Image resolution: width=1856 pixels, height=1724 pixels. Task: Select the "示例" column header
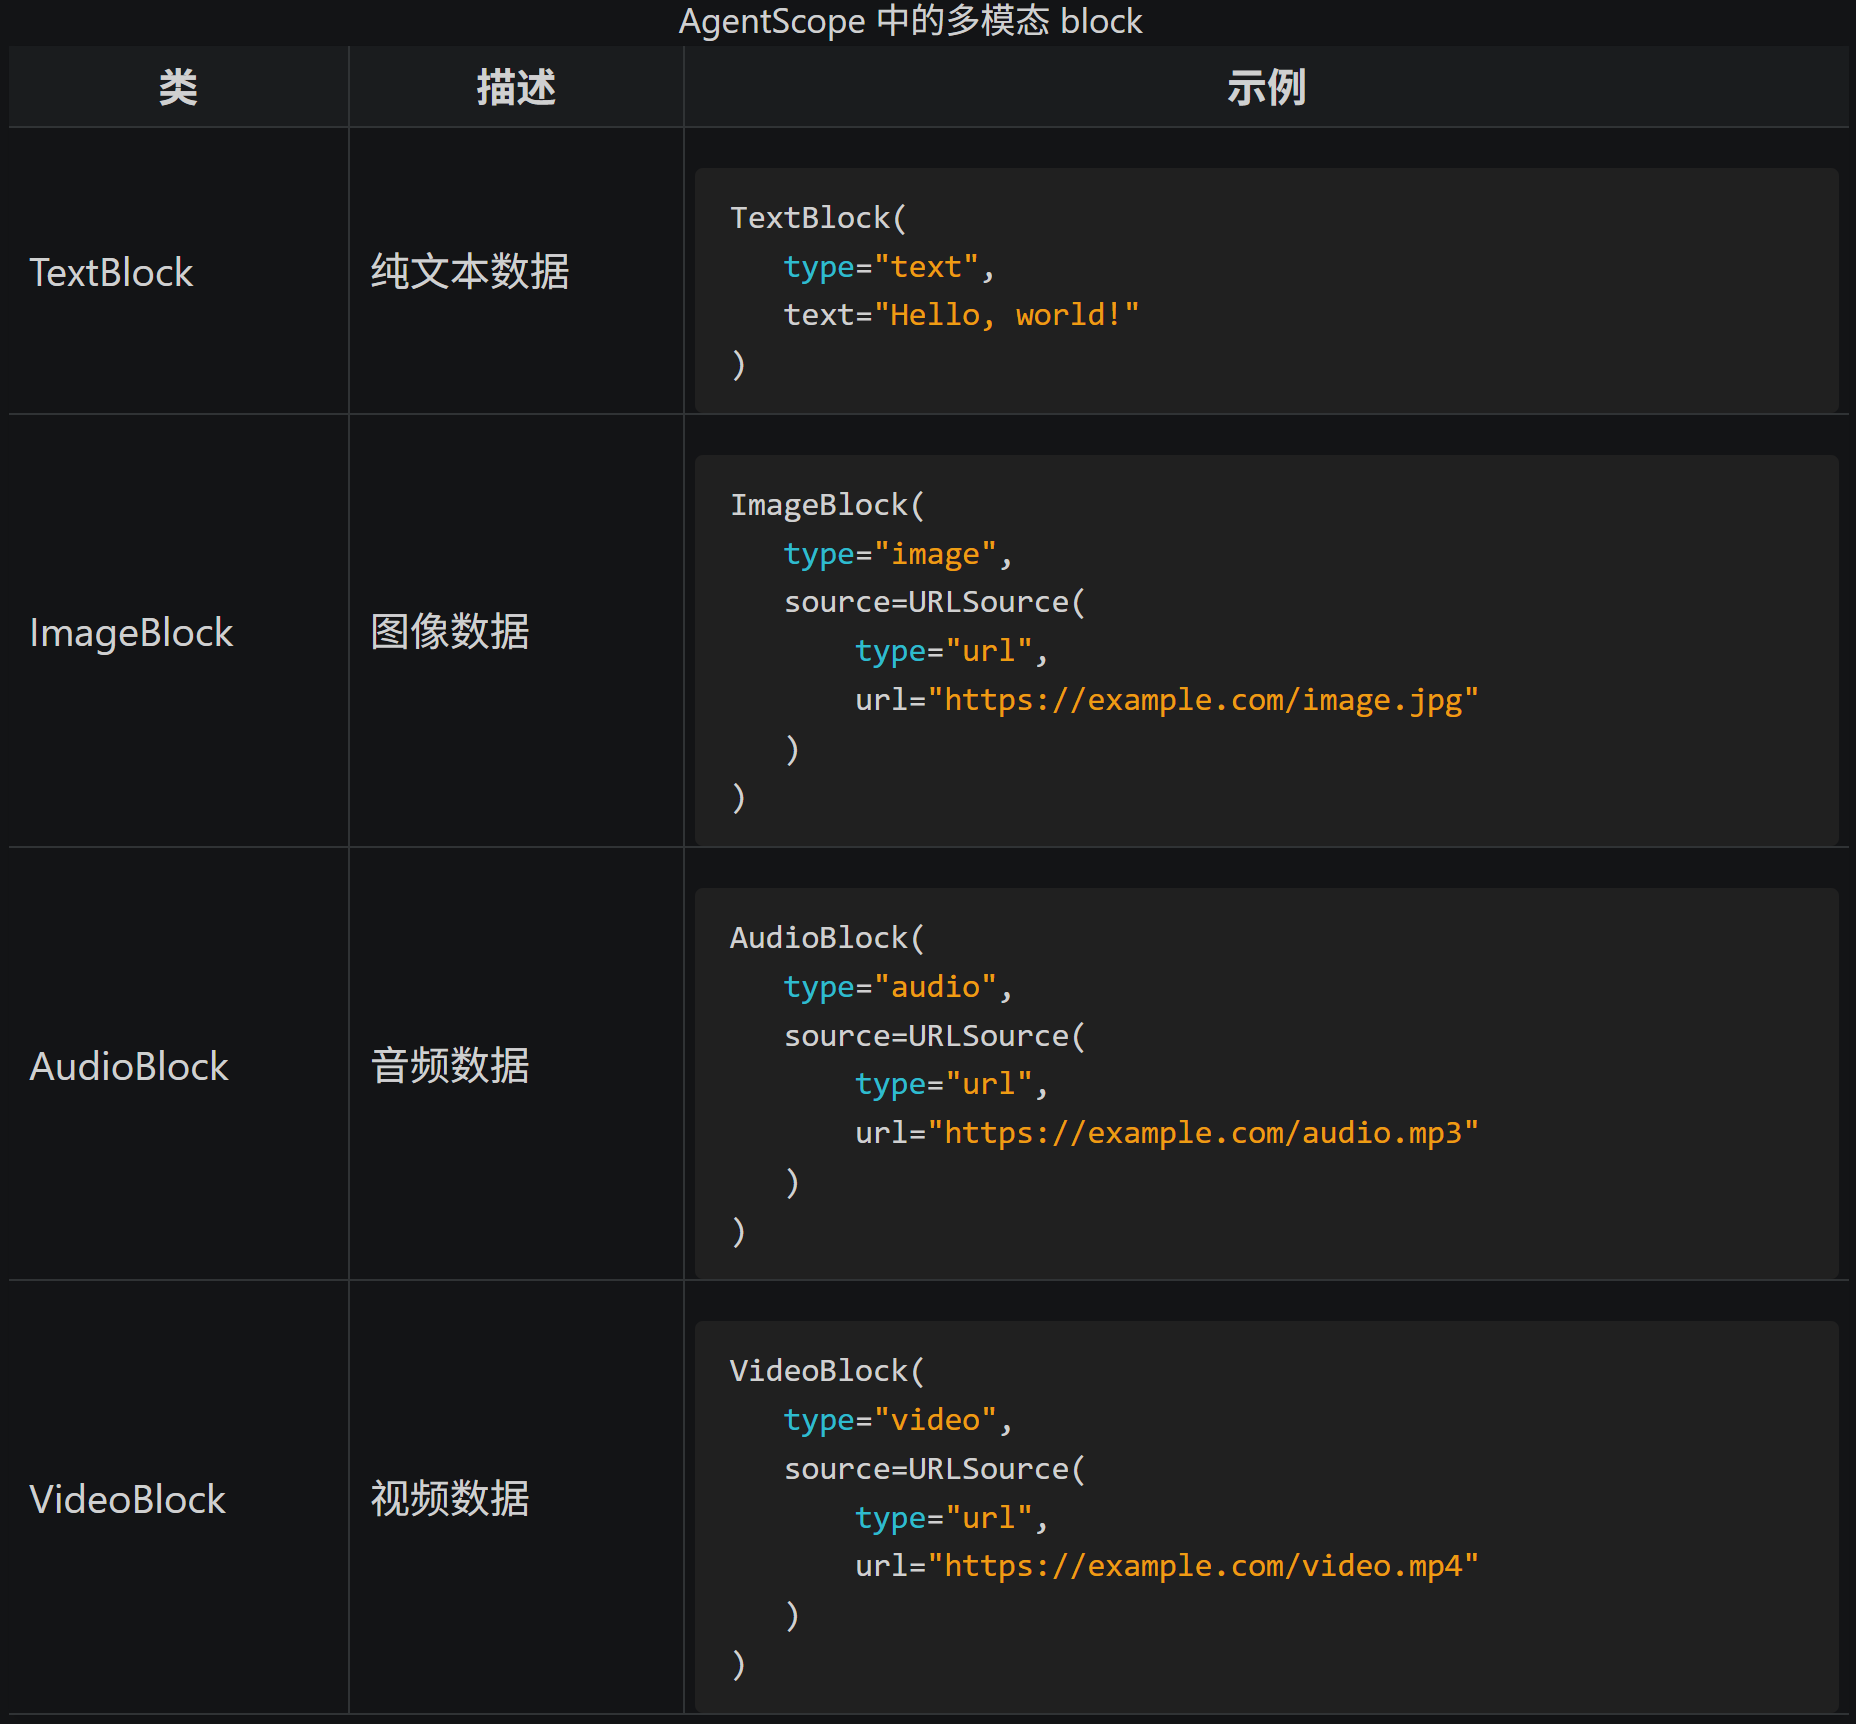[x=1266, y=87]
